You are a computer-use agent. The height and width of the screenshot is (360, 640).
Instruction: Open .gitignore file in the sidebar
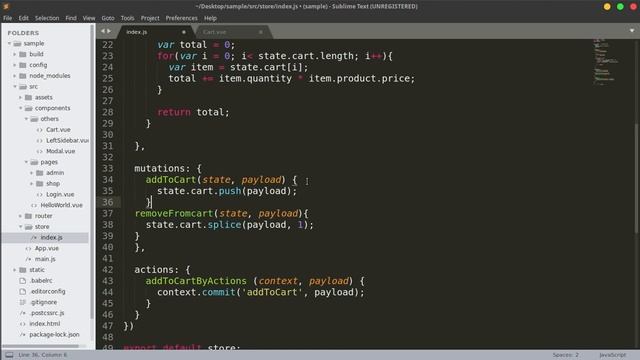pyautogui.click(x=43, y=302)
